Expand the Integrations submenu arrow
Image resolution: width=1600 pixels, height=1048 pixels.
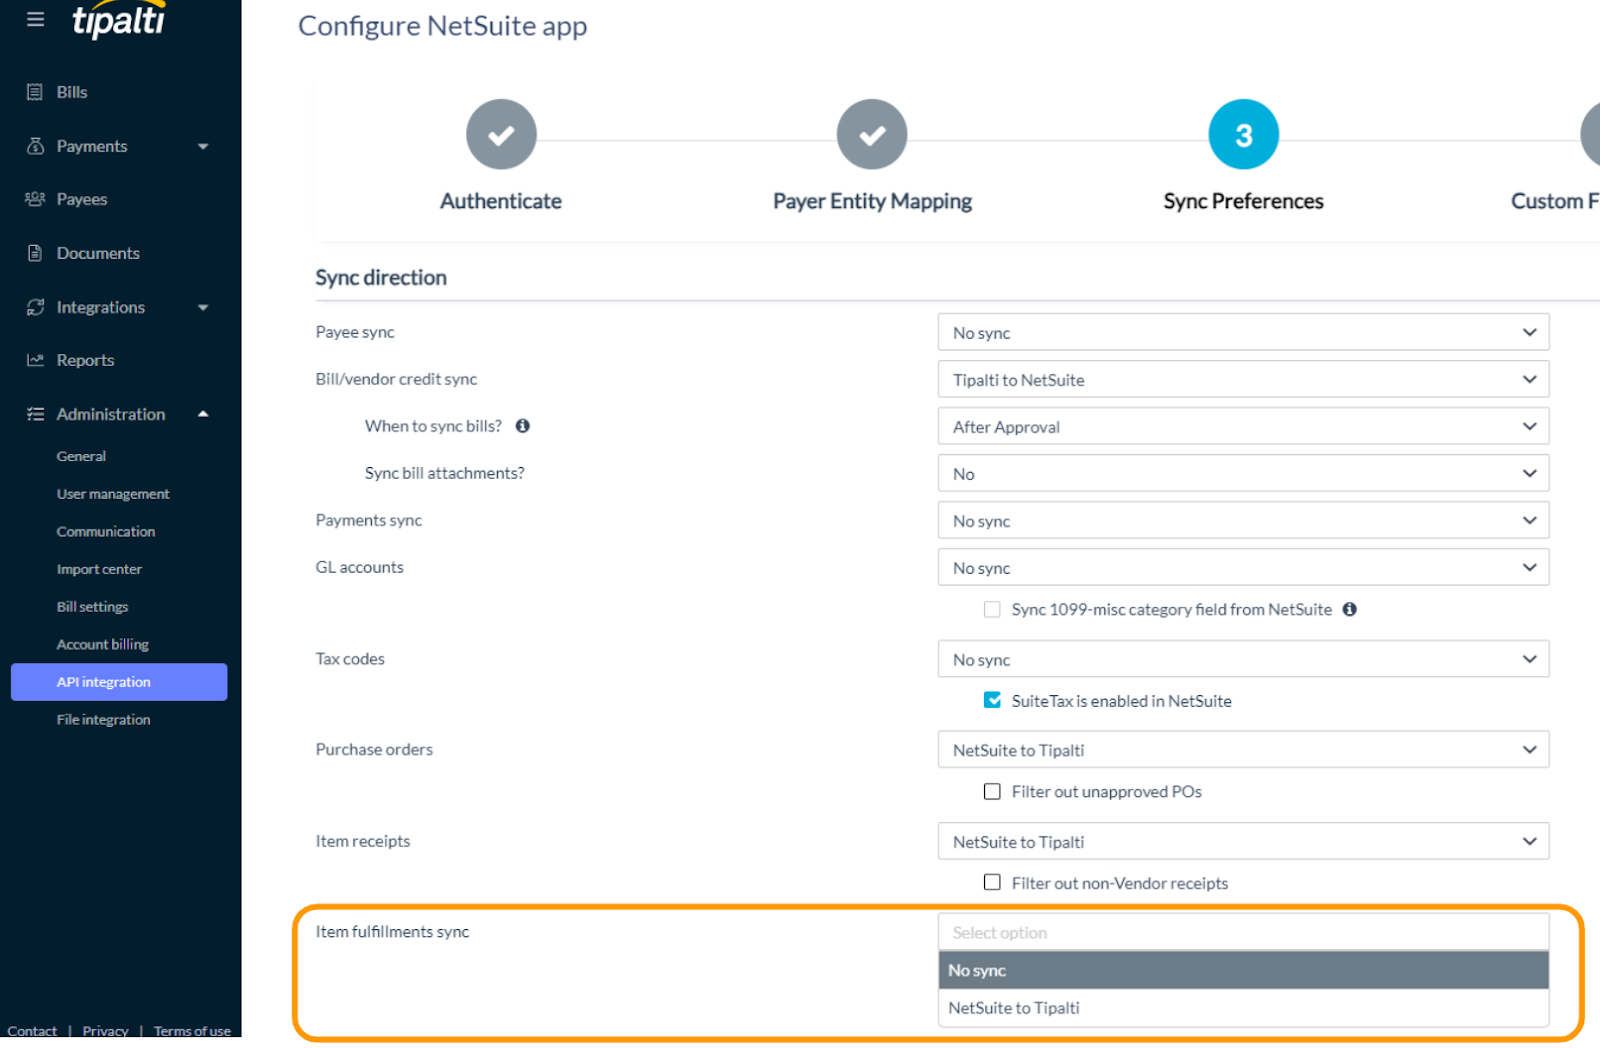pyautogui.click(x=203, y=307)
